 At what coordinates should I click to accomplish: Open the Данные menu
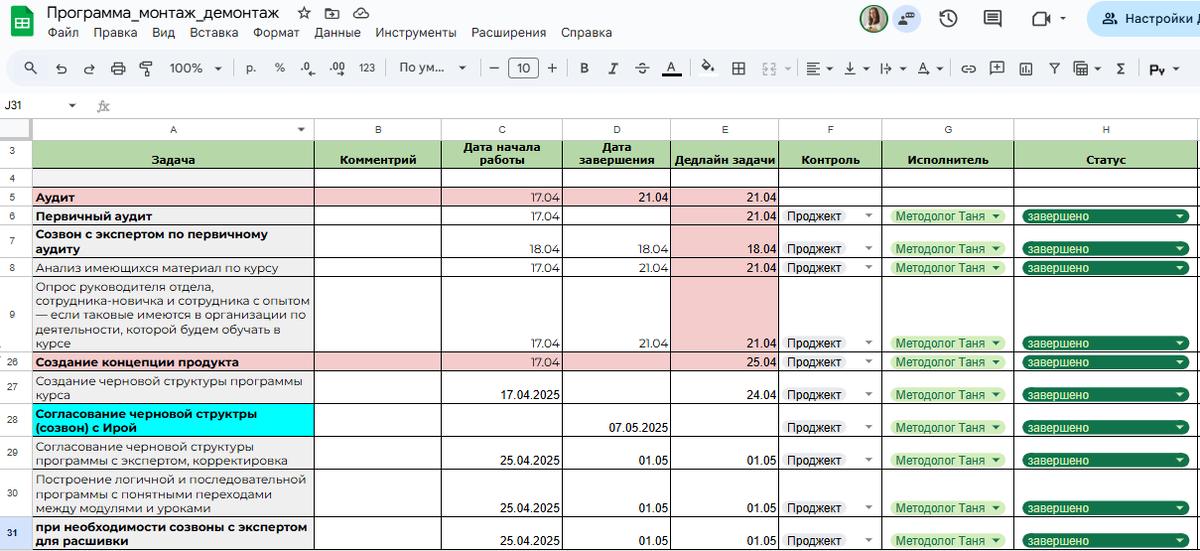click(x=337, y=32)
